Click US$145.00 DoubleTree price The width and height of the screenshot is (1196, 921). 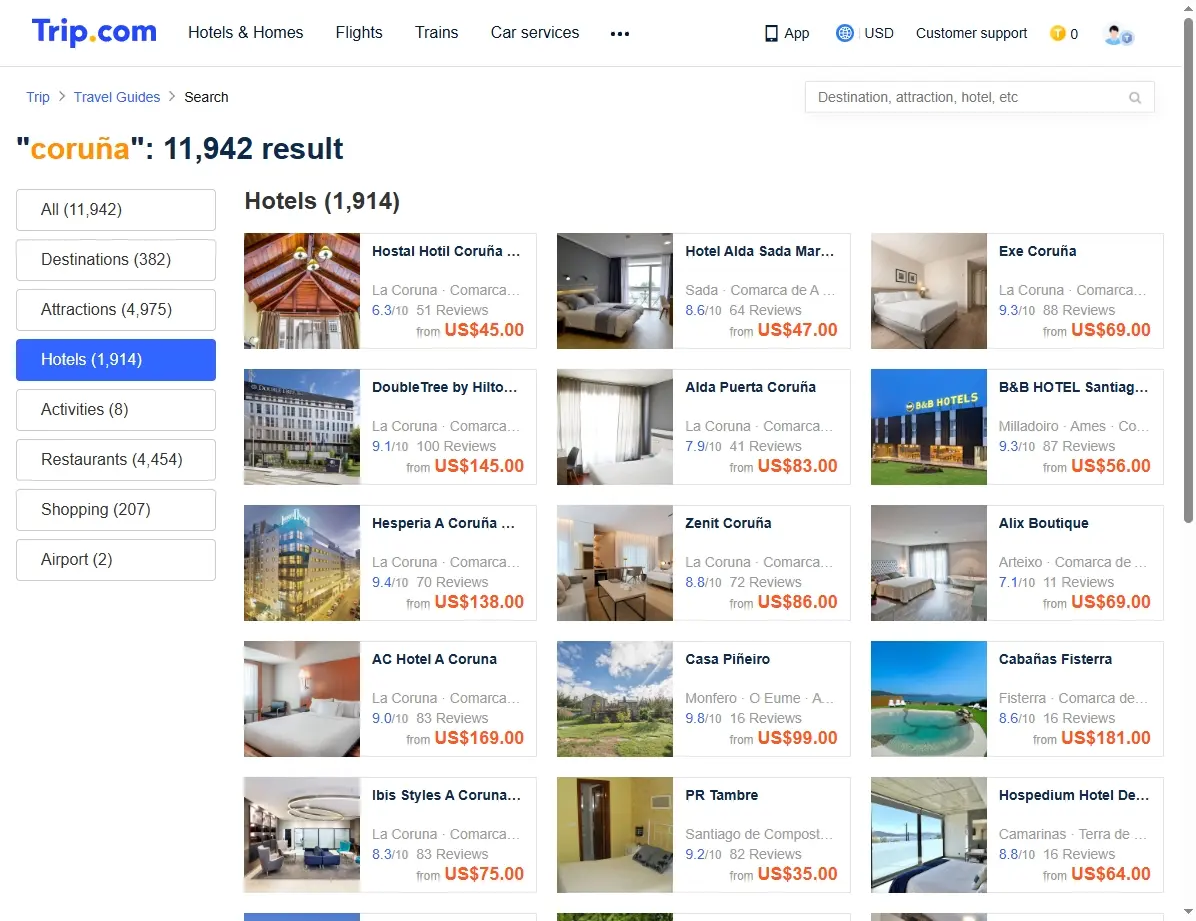[479, 466]
